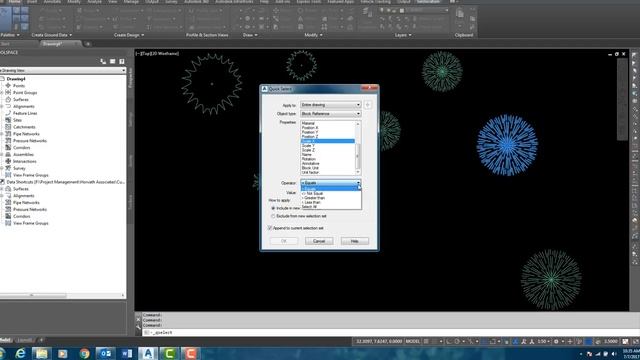Open the Apply to dropdown
The width and height of the screenshot is (640, 360).
[331, 105]
